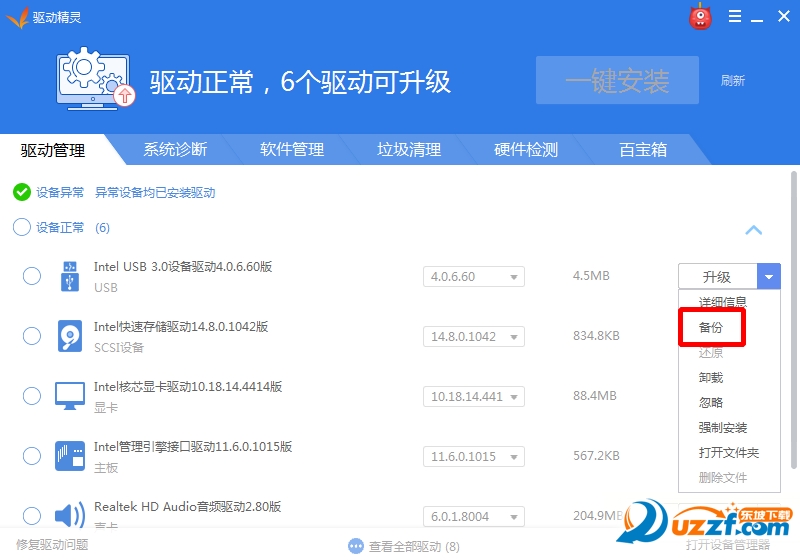This screenshot has height=560, width=800.
Task: Click the green check 设备异常 icon
Action: [x=21, y=192]
